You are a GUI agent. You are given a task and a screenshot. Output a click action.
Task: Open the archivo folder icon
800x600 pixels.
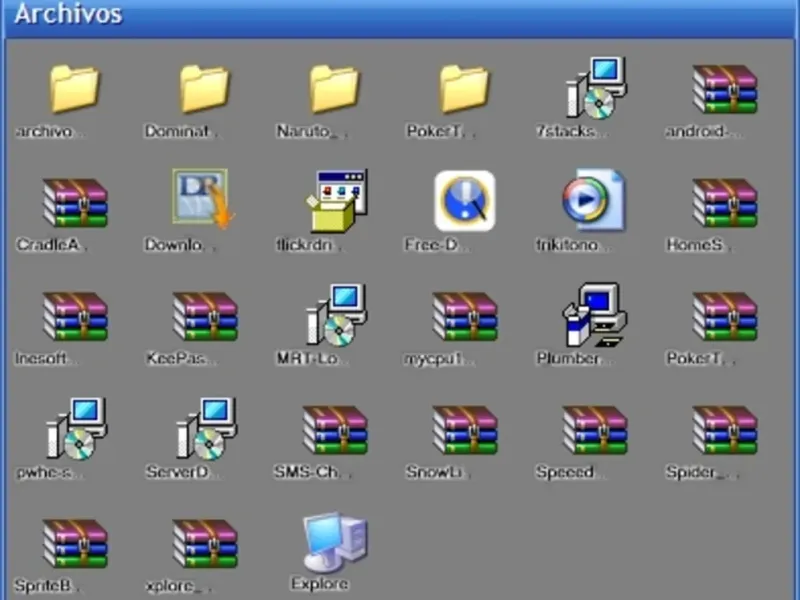(x=74, y=88)
